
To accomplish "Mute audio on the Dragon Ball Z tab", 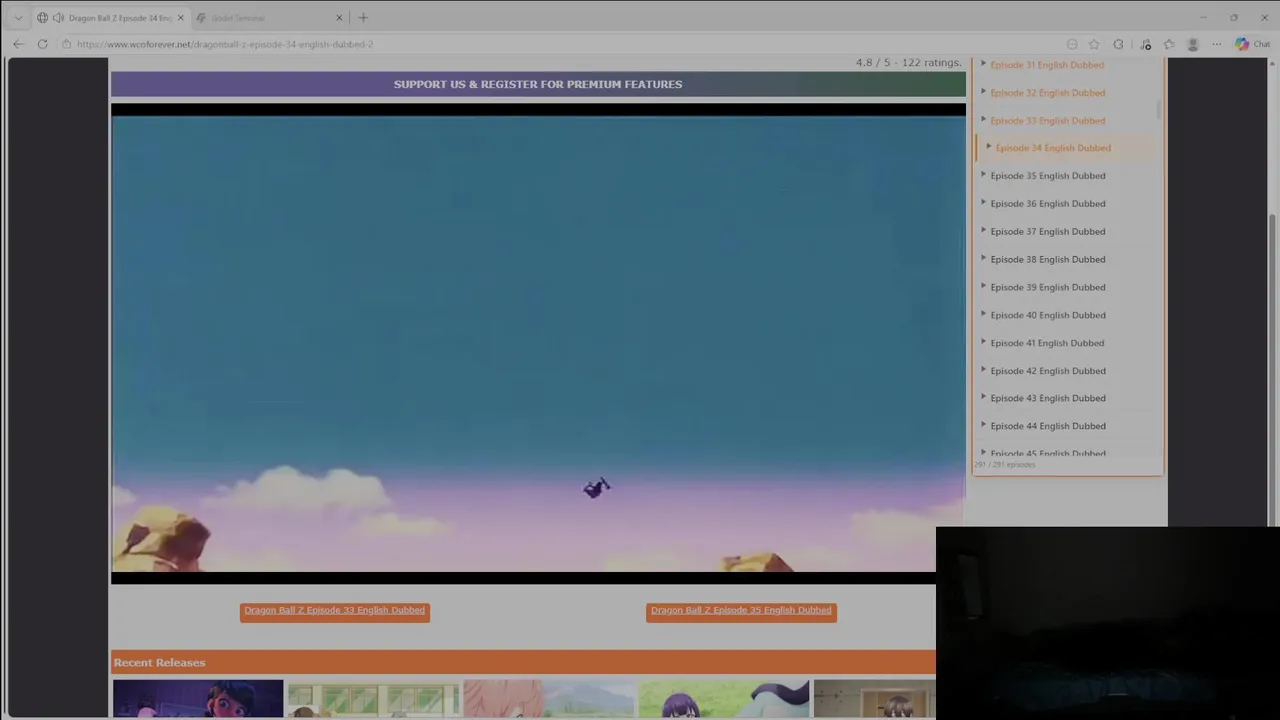I will click(x=58, y=18).
